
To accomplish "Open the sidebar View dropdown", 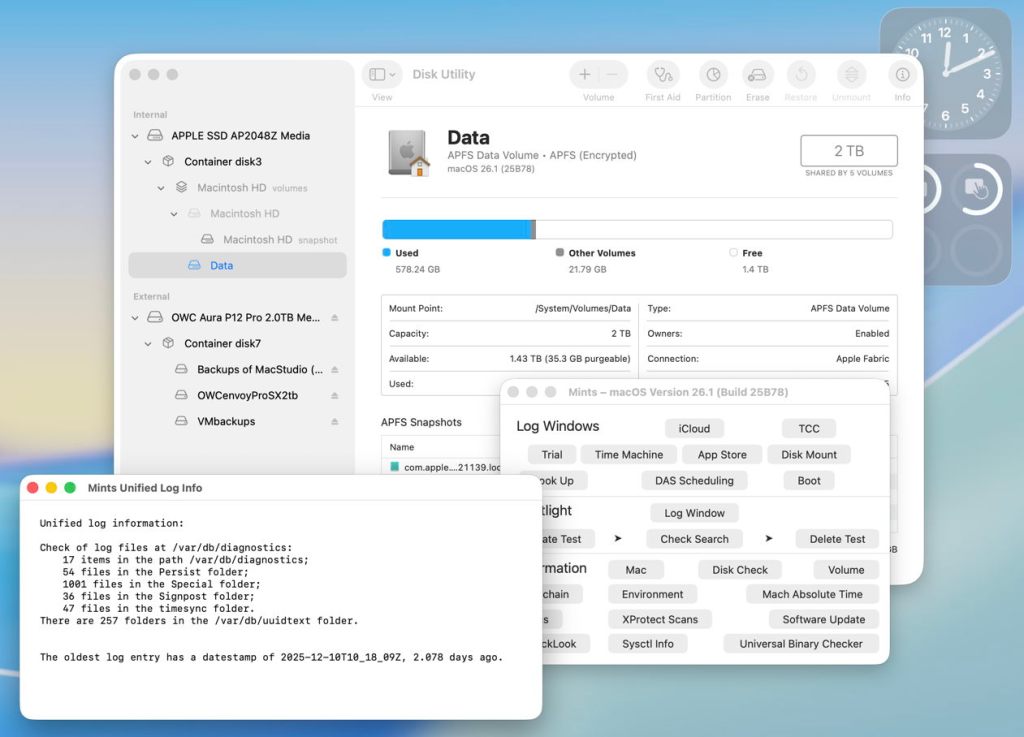I will point(381,75).
